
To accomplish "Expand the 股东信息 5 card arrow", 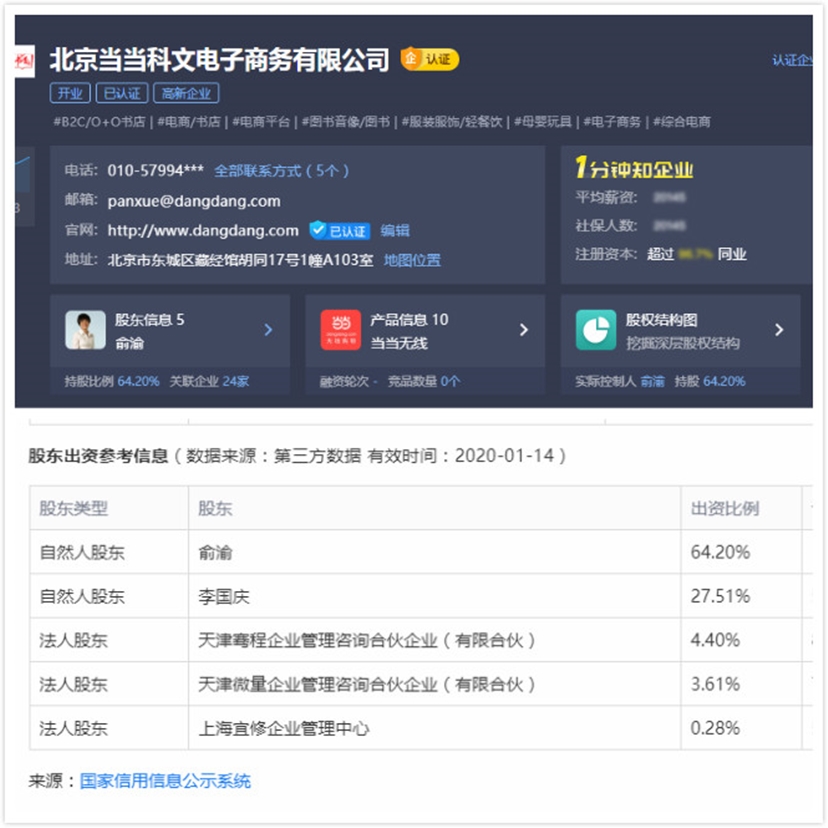I will point(268,330).
